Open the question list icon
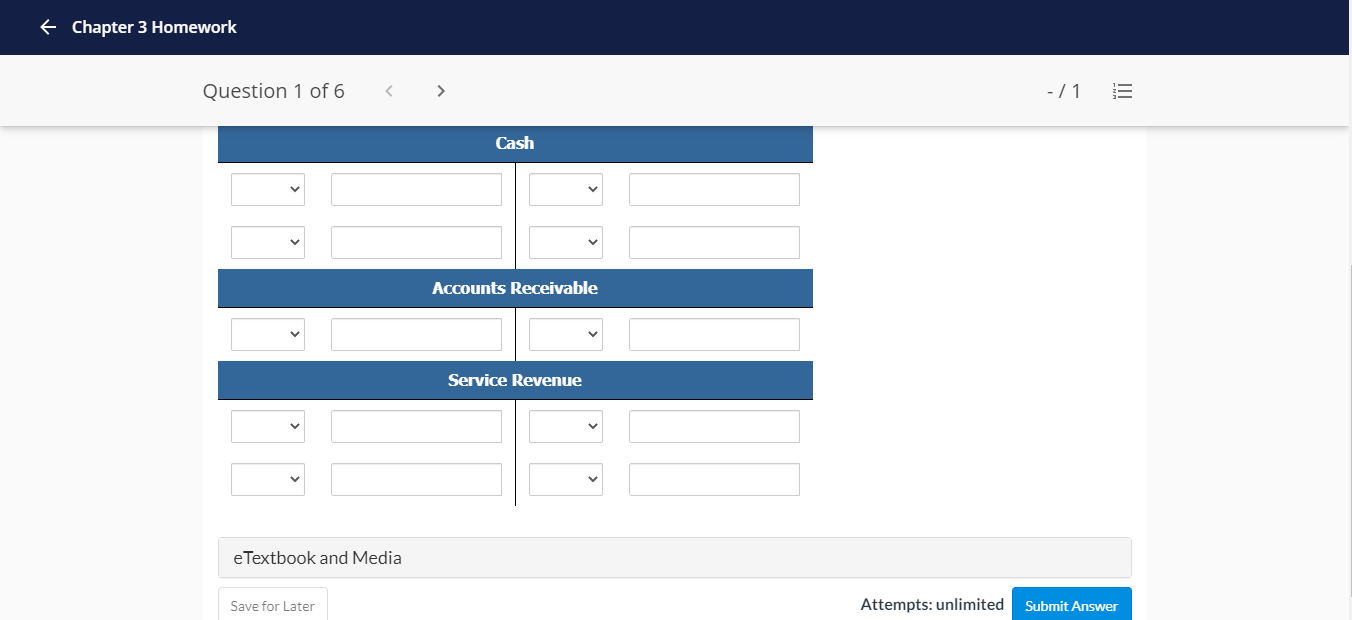The image size is (1352, 620). 1122,91
